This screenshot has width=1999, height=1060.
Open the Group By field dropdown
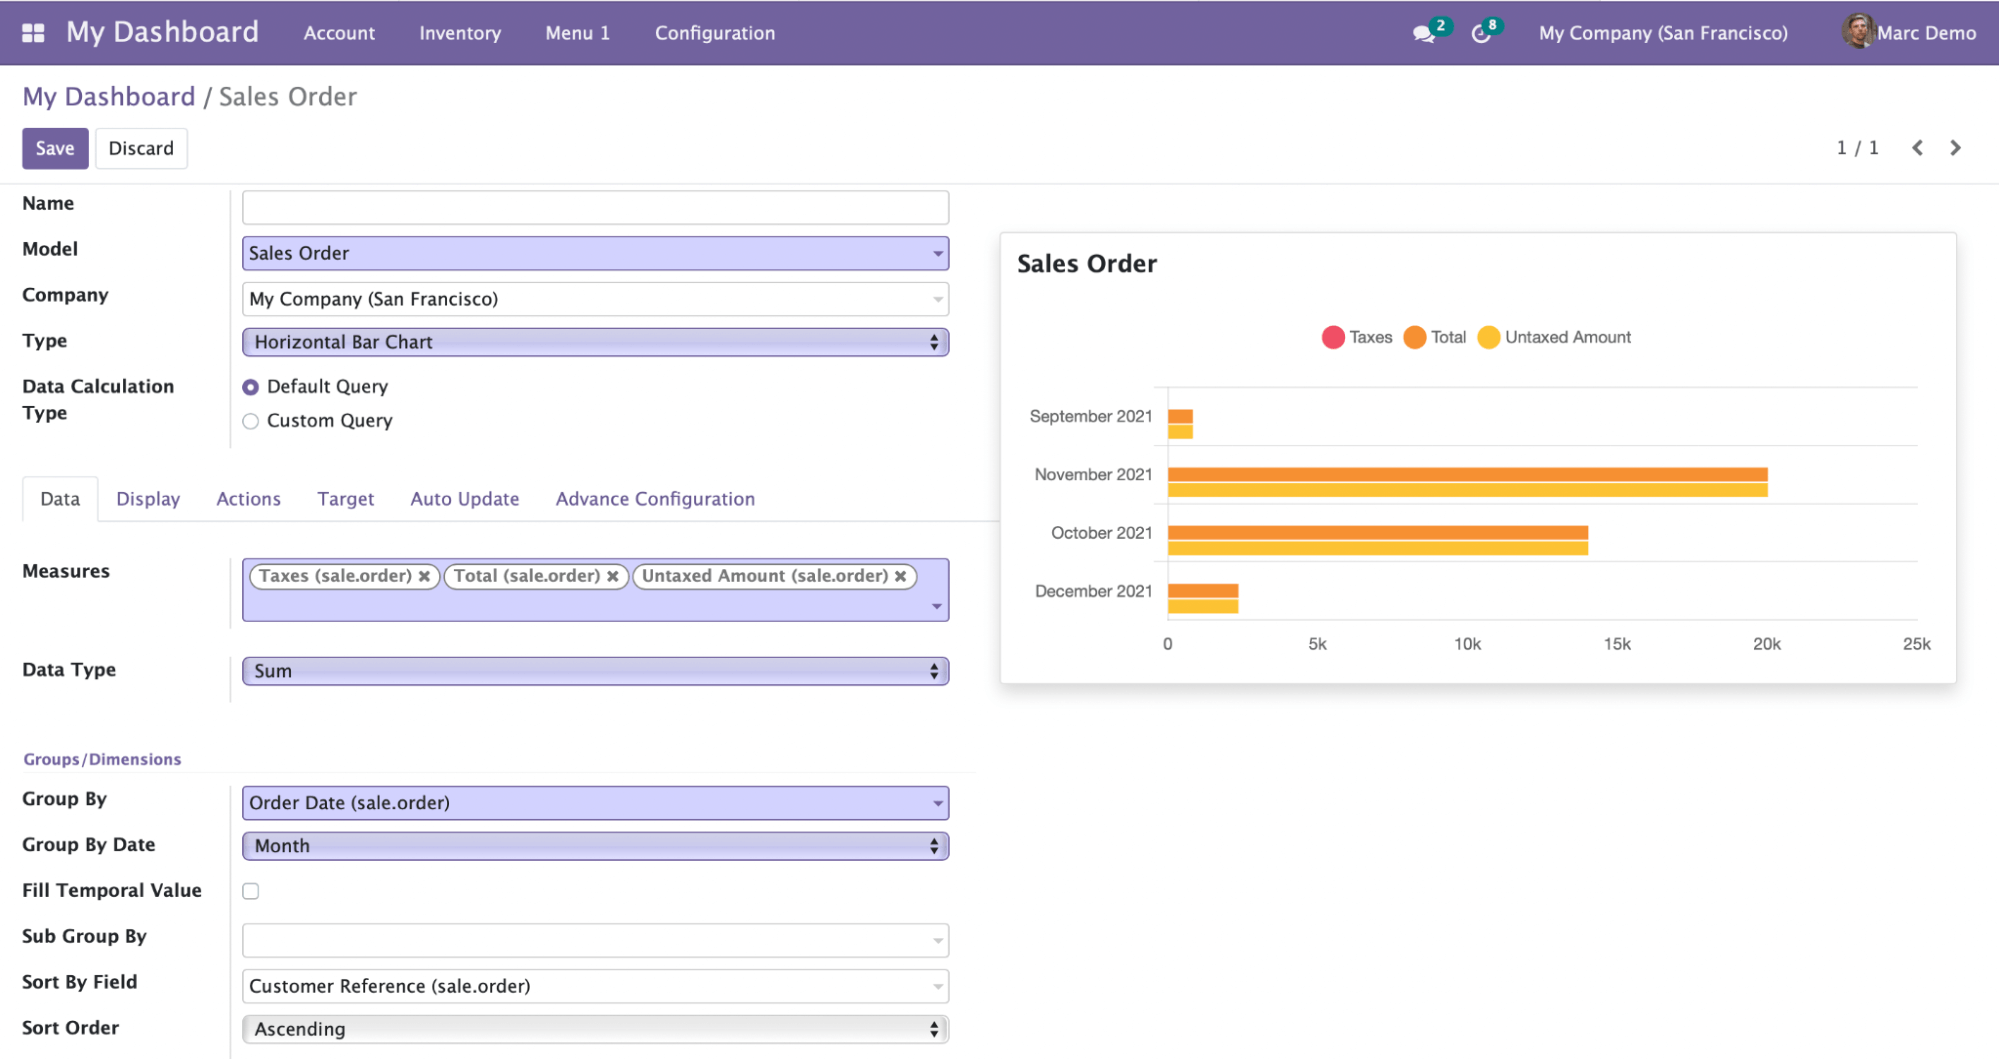[595, 803]
